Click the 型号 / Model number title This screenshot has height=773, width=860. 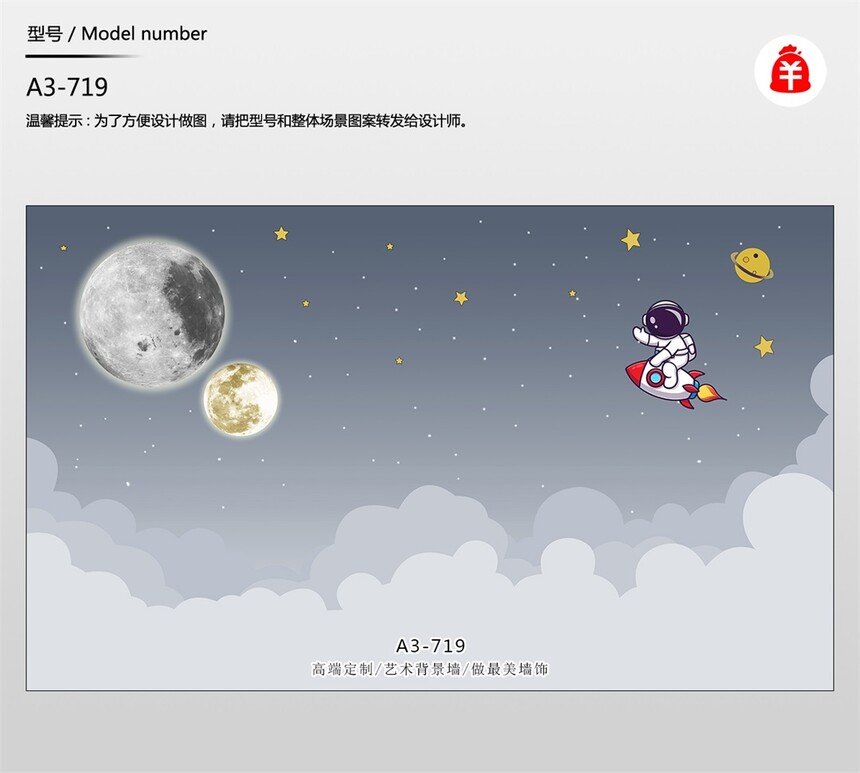(x=117, y=34)
